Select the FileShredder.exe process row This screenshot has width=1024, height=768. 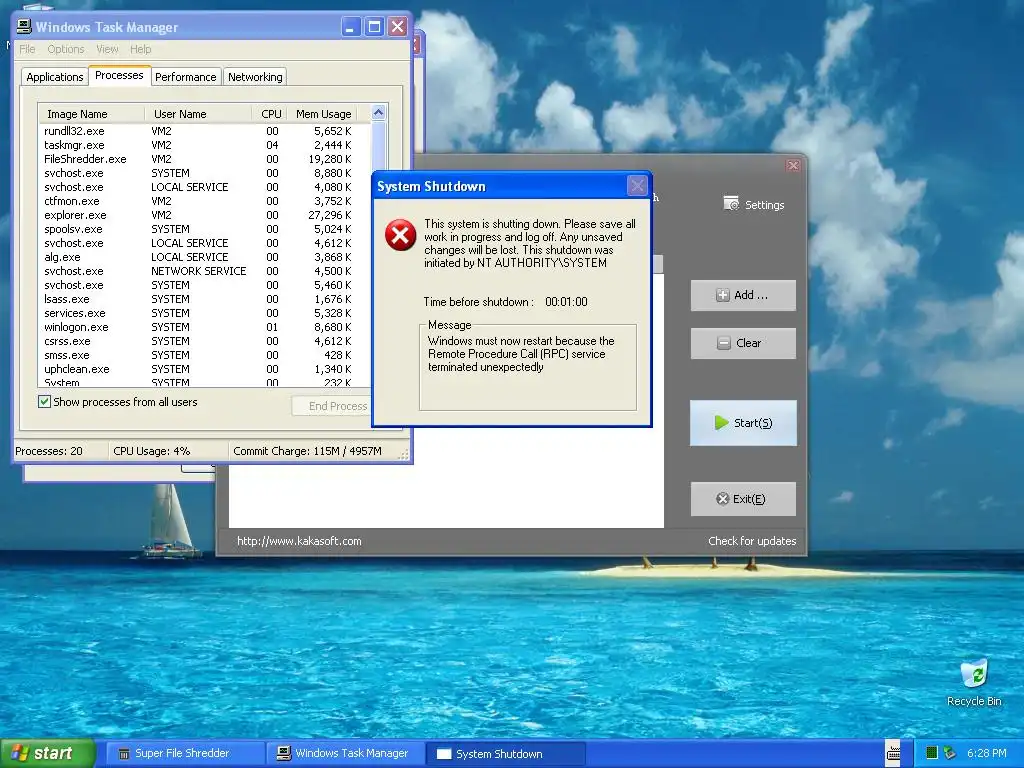pos(204,159)
